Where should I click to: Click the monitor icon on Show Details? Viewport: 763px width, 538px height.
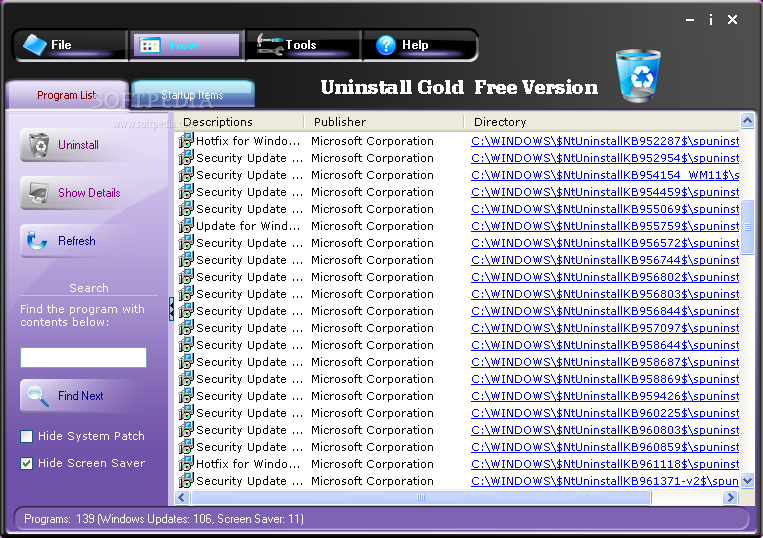pos(39,193)
